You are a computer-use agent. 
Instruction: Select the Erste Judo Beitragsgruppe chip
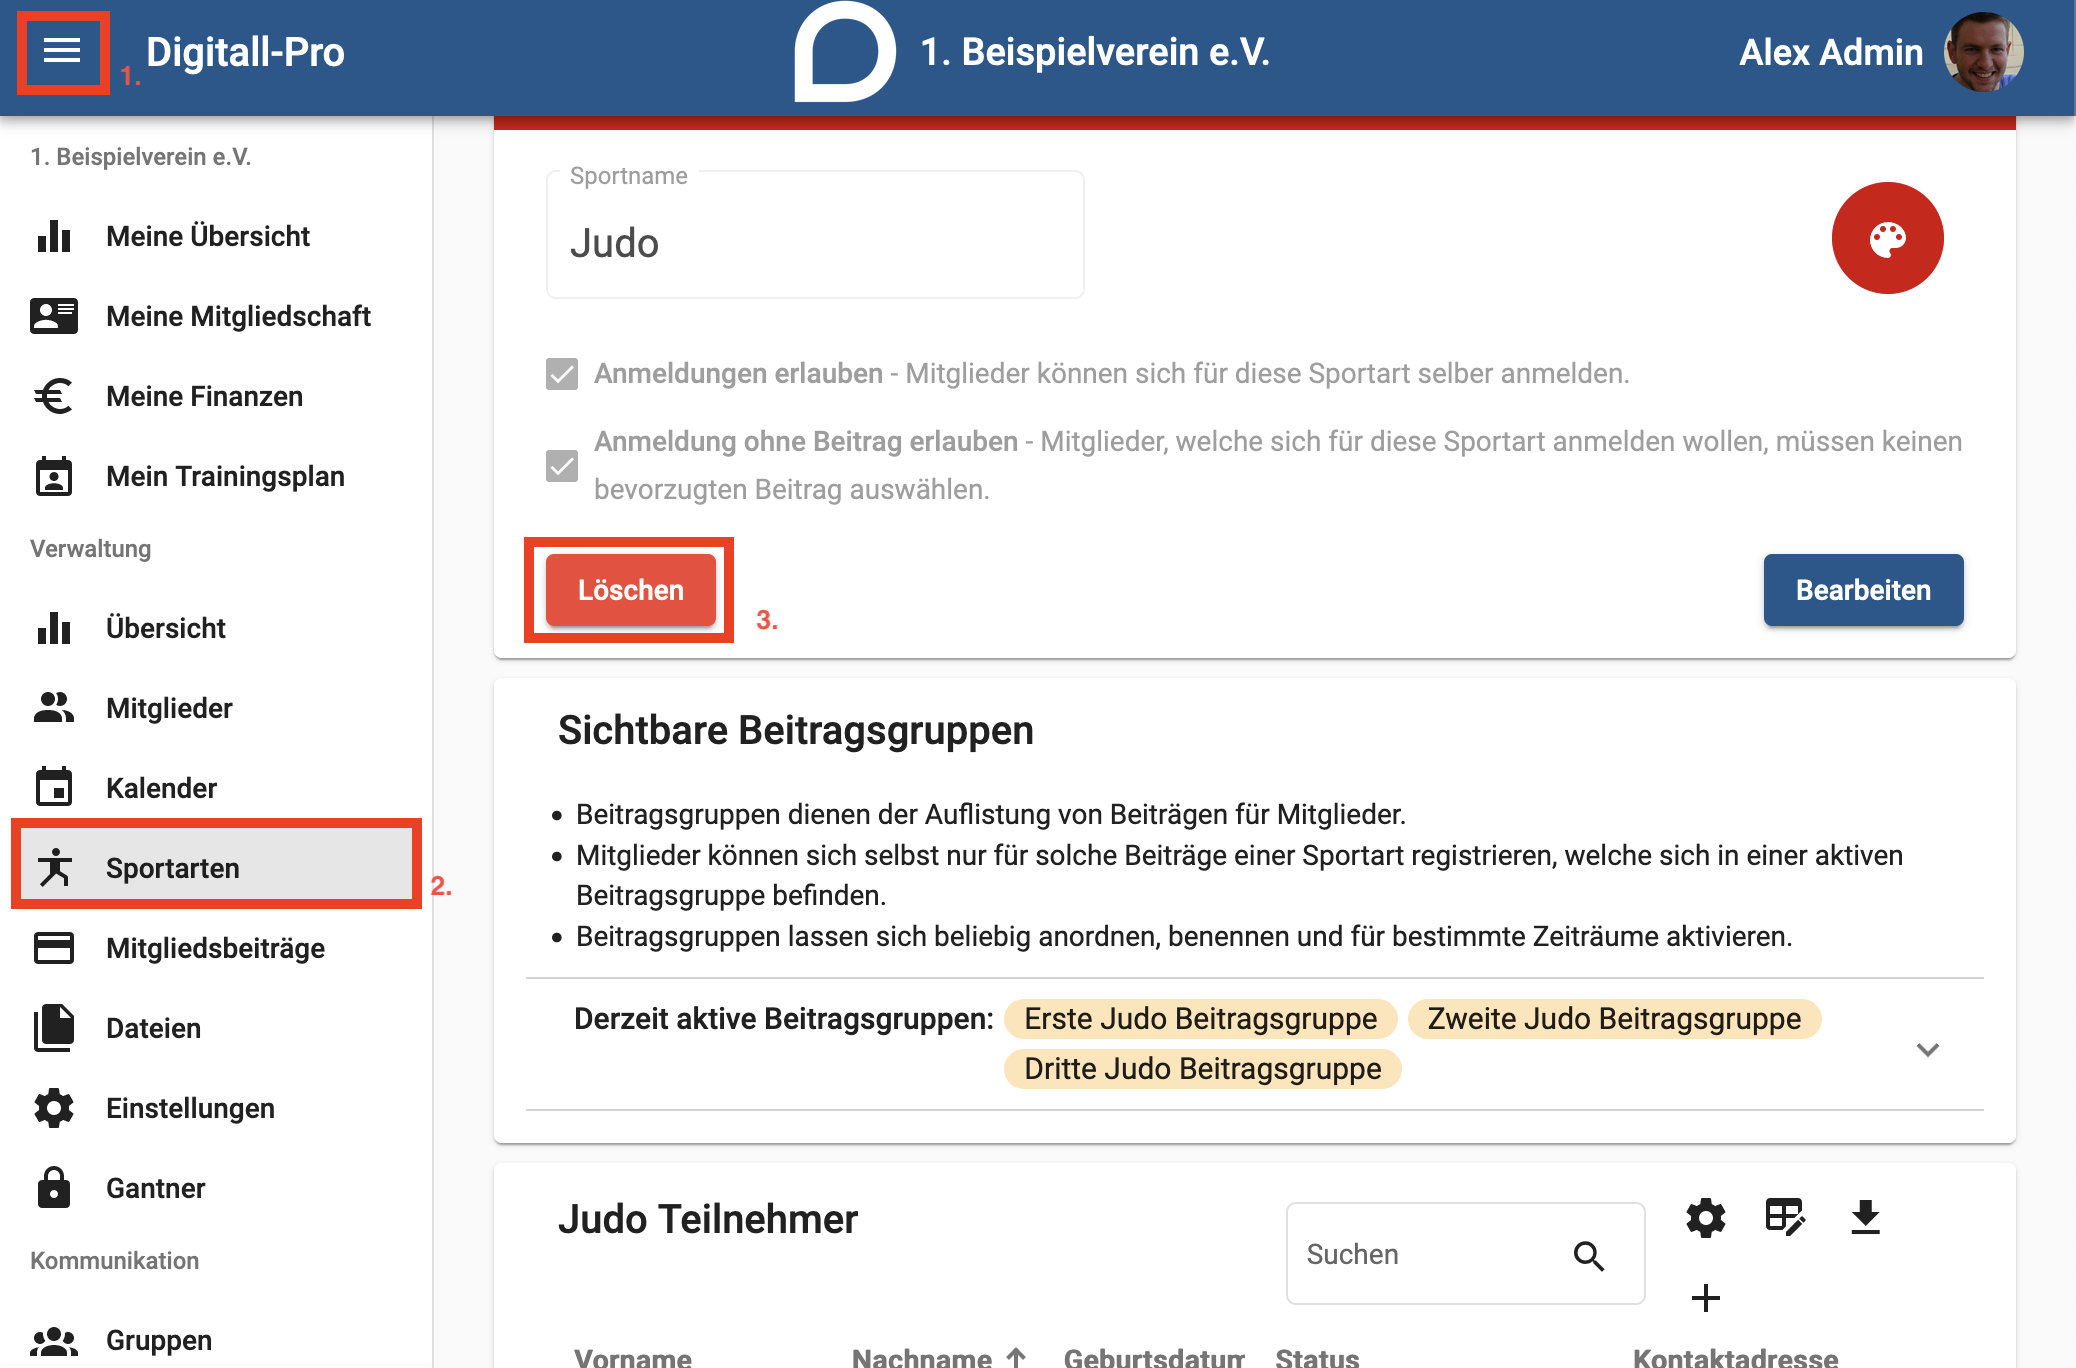(x=1200, y=1019)
